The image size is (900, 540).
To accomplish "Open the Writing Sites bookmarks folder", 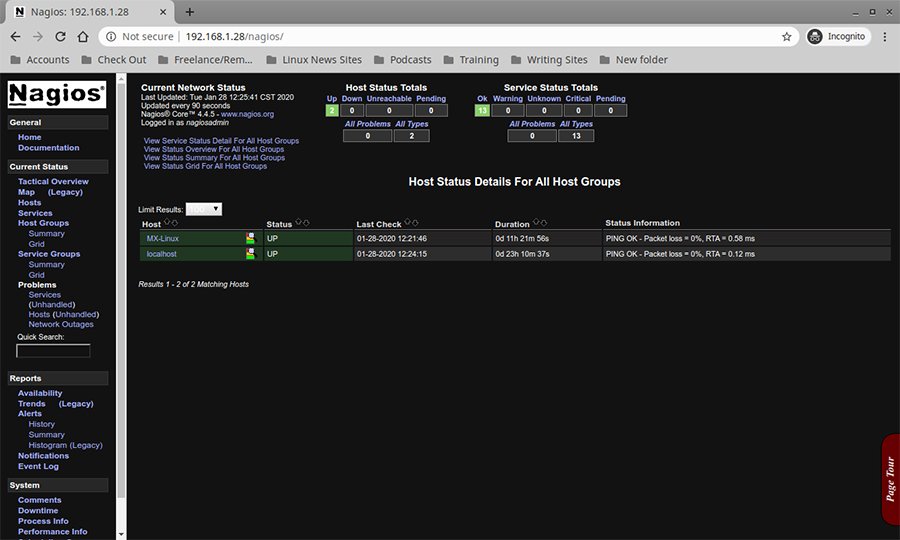I will click(549, 60).
